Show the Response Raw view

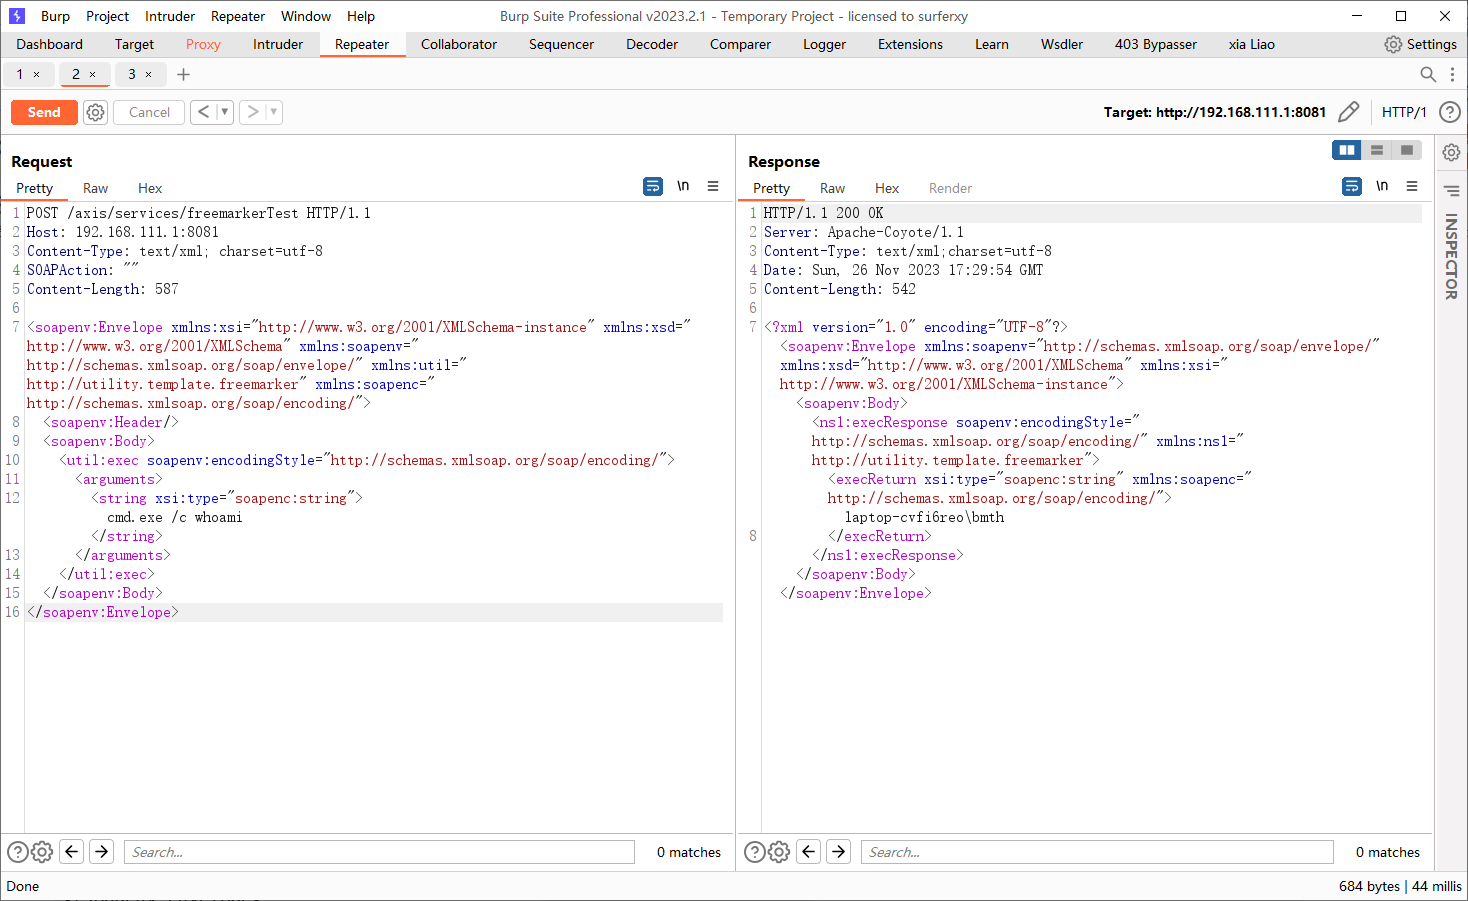832,188
